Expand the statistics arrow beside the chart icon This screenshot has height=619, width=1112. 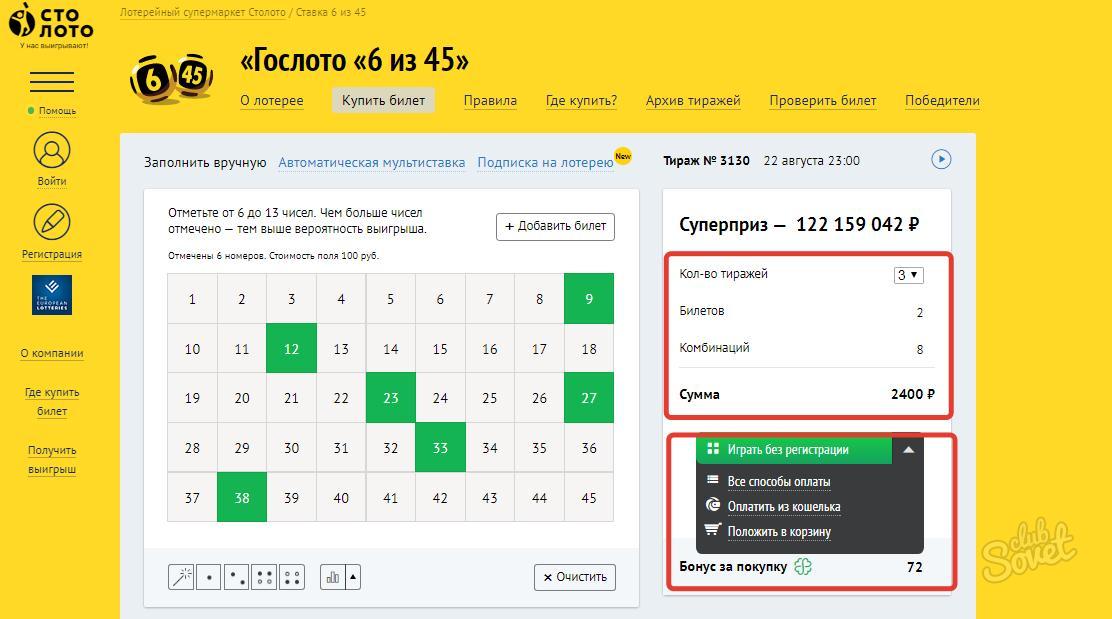[x=353, y=577]
